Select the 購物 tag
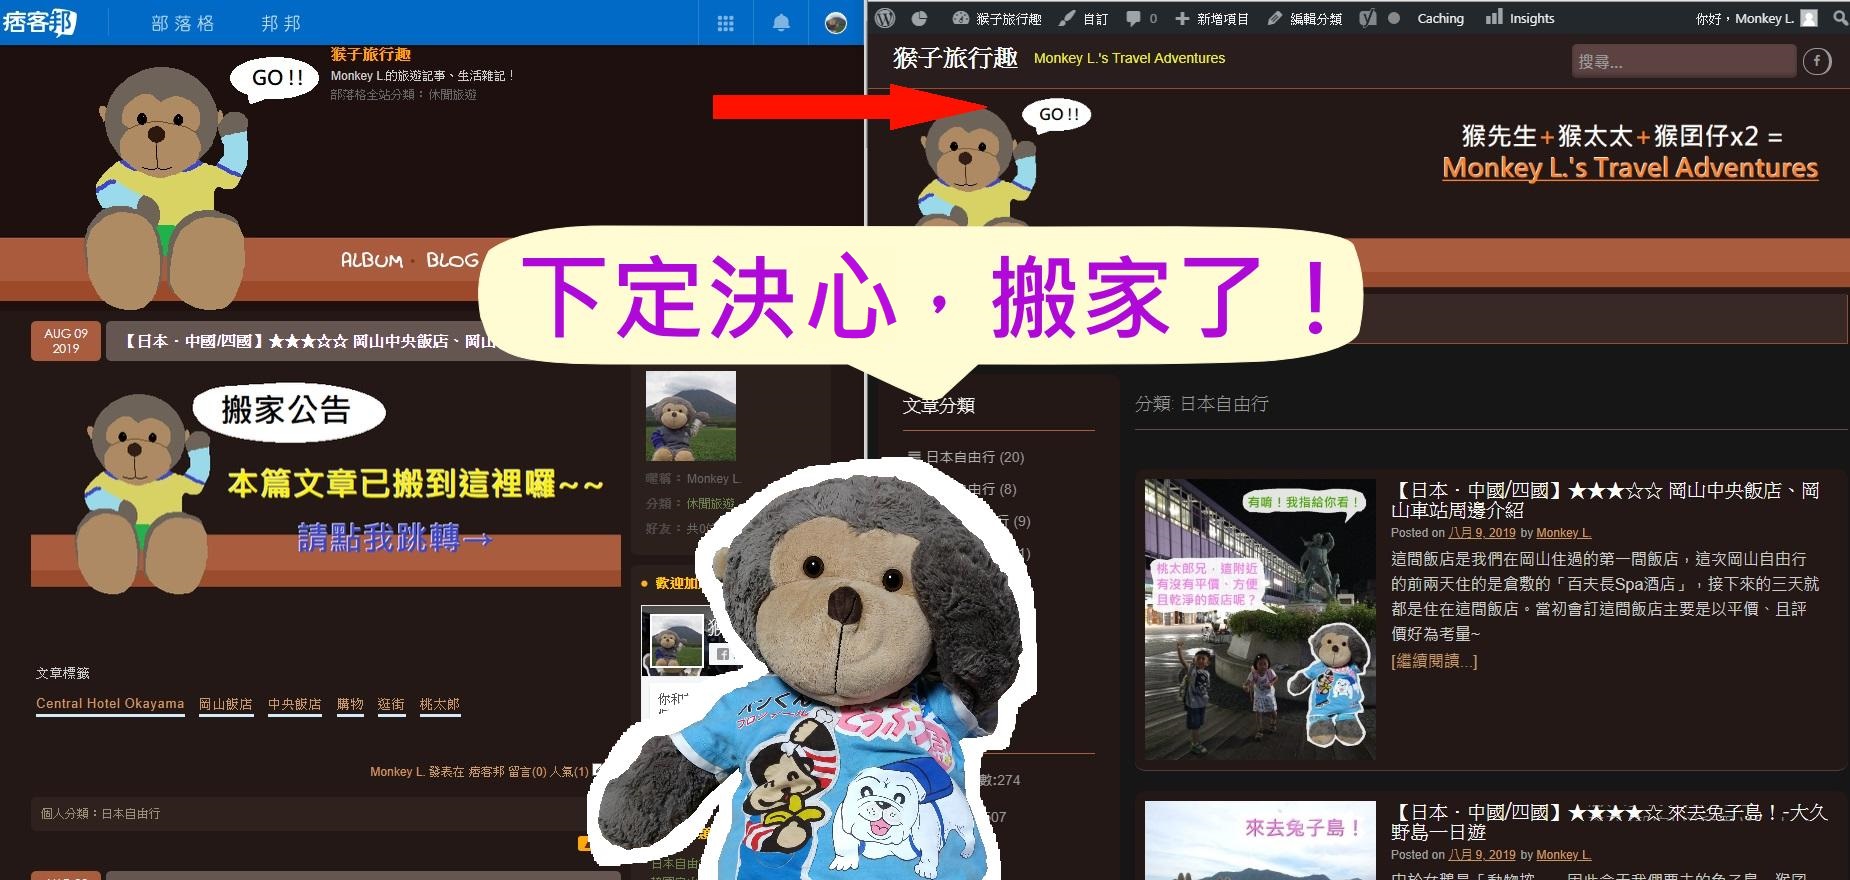Image resolution: width=1850 pixels, height=880 pixels. click(350, 704)
